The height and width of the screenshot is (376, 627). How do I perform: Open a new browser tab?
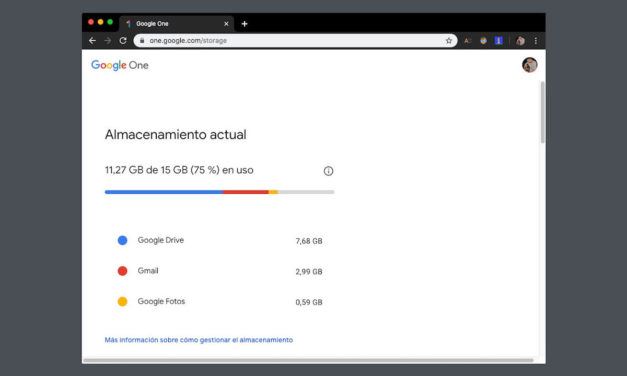point(244,24)
